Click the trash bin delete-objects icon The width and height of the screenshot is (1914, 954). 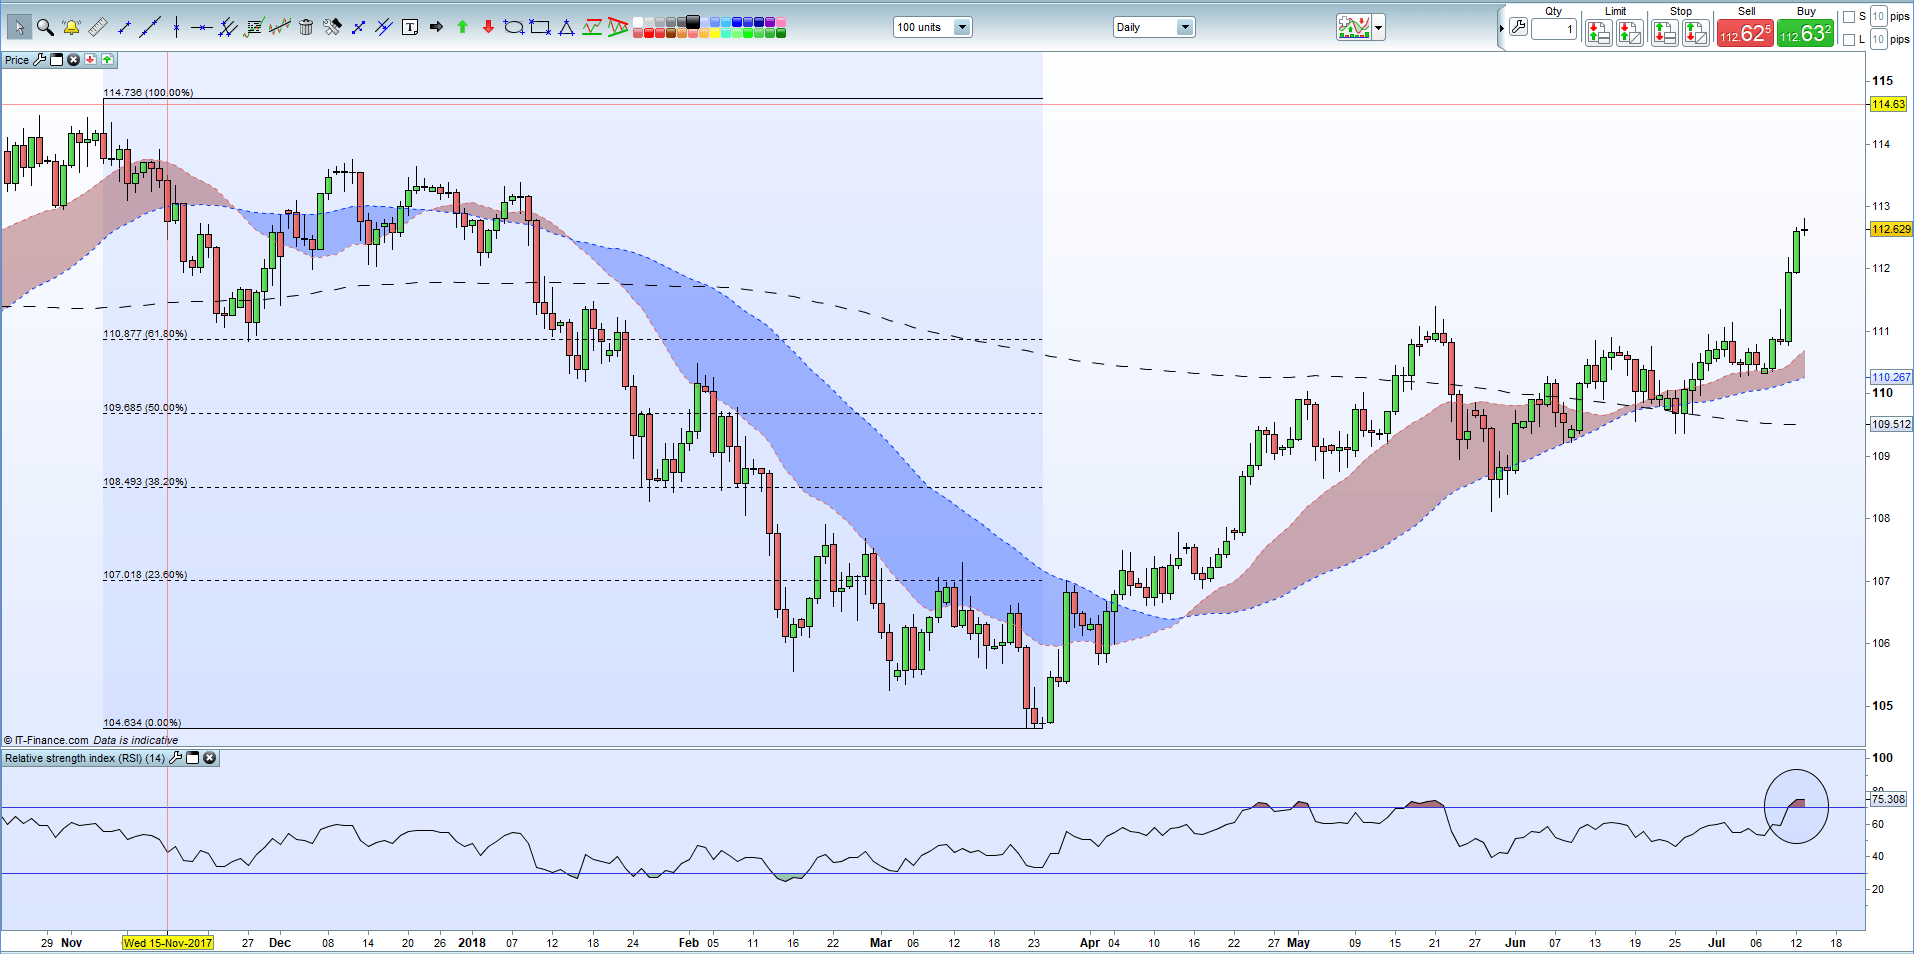(306, 27)
